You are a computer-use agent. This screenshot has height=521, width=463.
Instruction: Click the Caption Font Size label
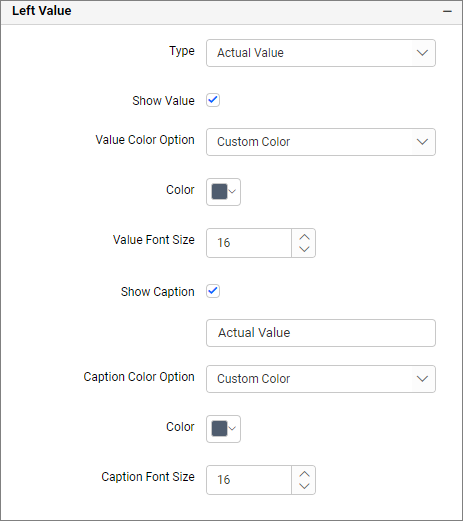tap(148, 477)
